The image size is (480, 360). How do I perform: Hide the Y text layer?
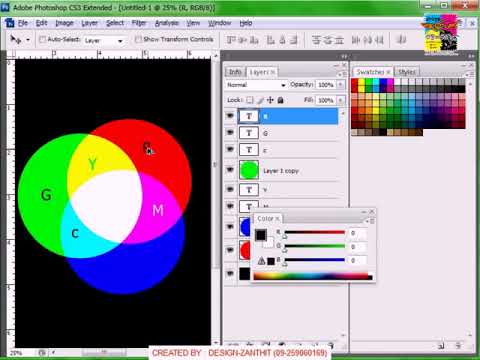tap(230, 189)
